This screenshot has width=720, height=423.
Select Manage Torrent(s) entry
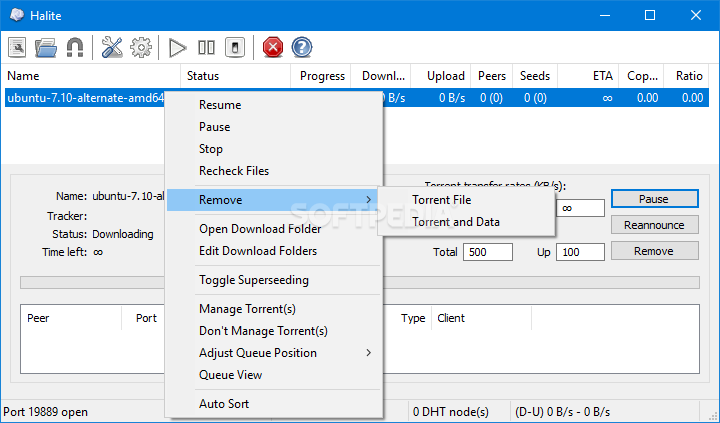(274, 309)
